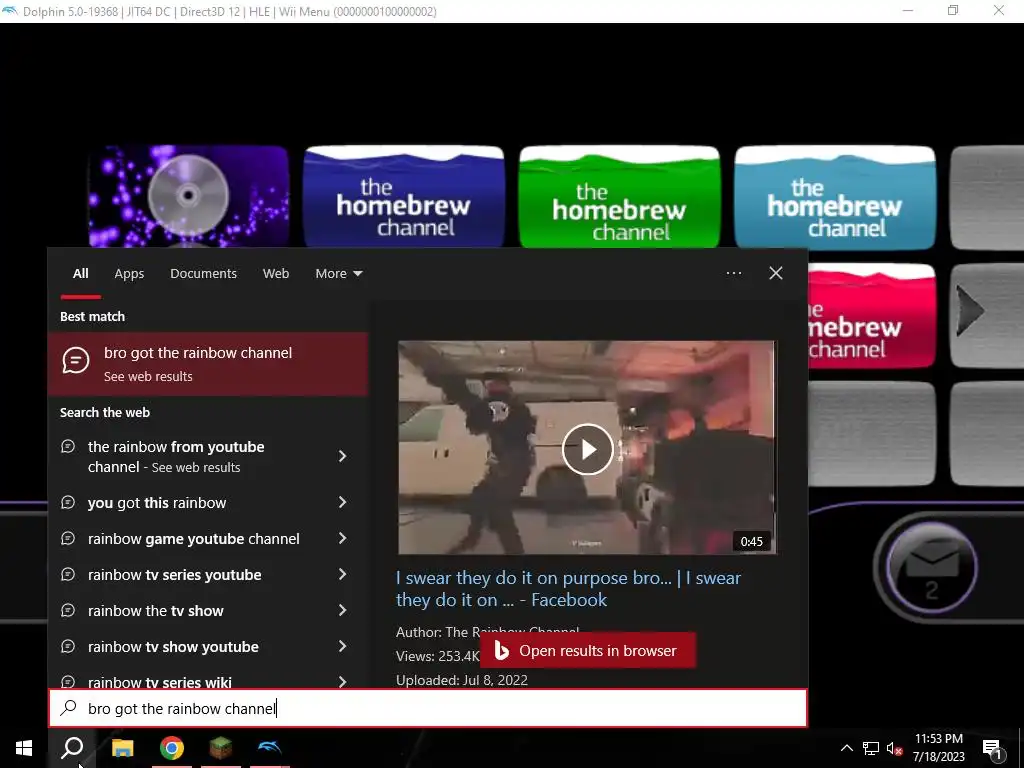1024x768 pixels.
Task: Launch the dark blue homebrew channel
Action: click(x=404, y=196)
